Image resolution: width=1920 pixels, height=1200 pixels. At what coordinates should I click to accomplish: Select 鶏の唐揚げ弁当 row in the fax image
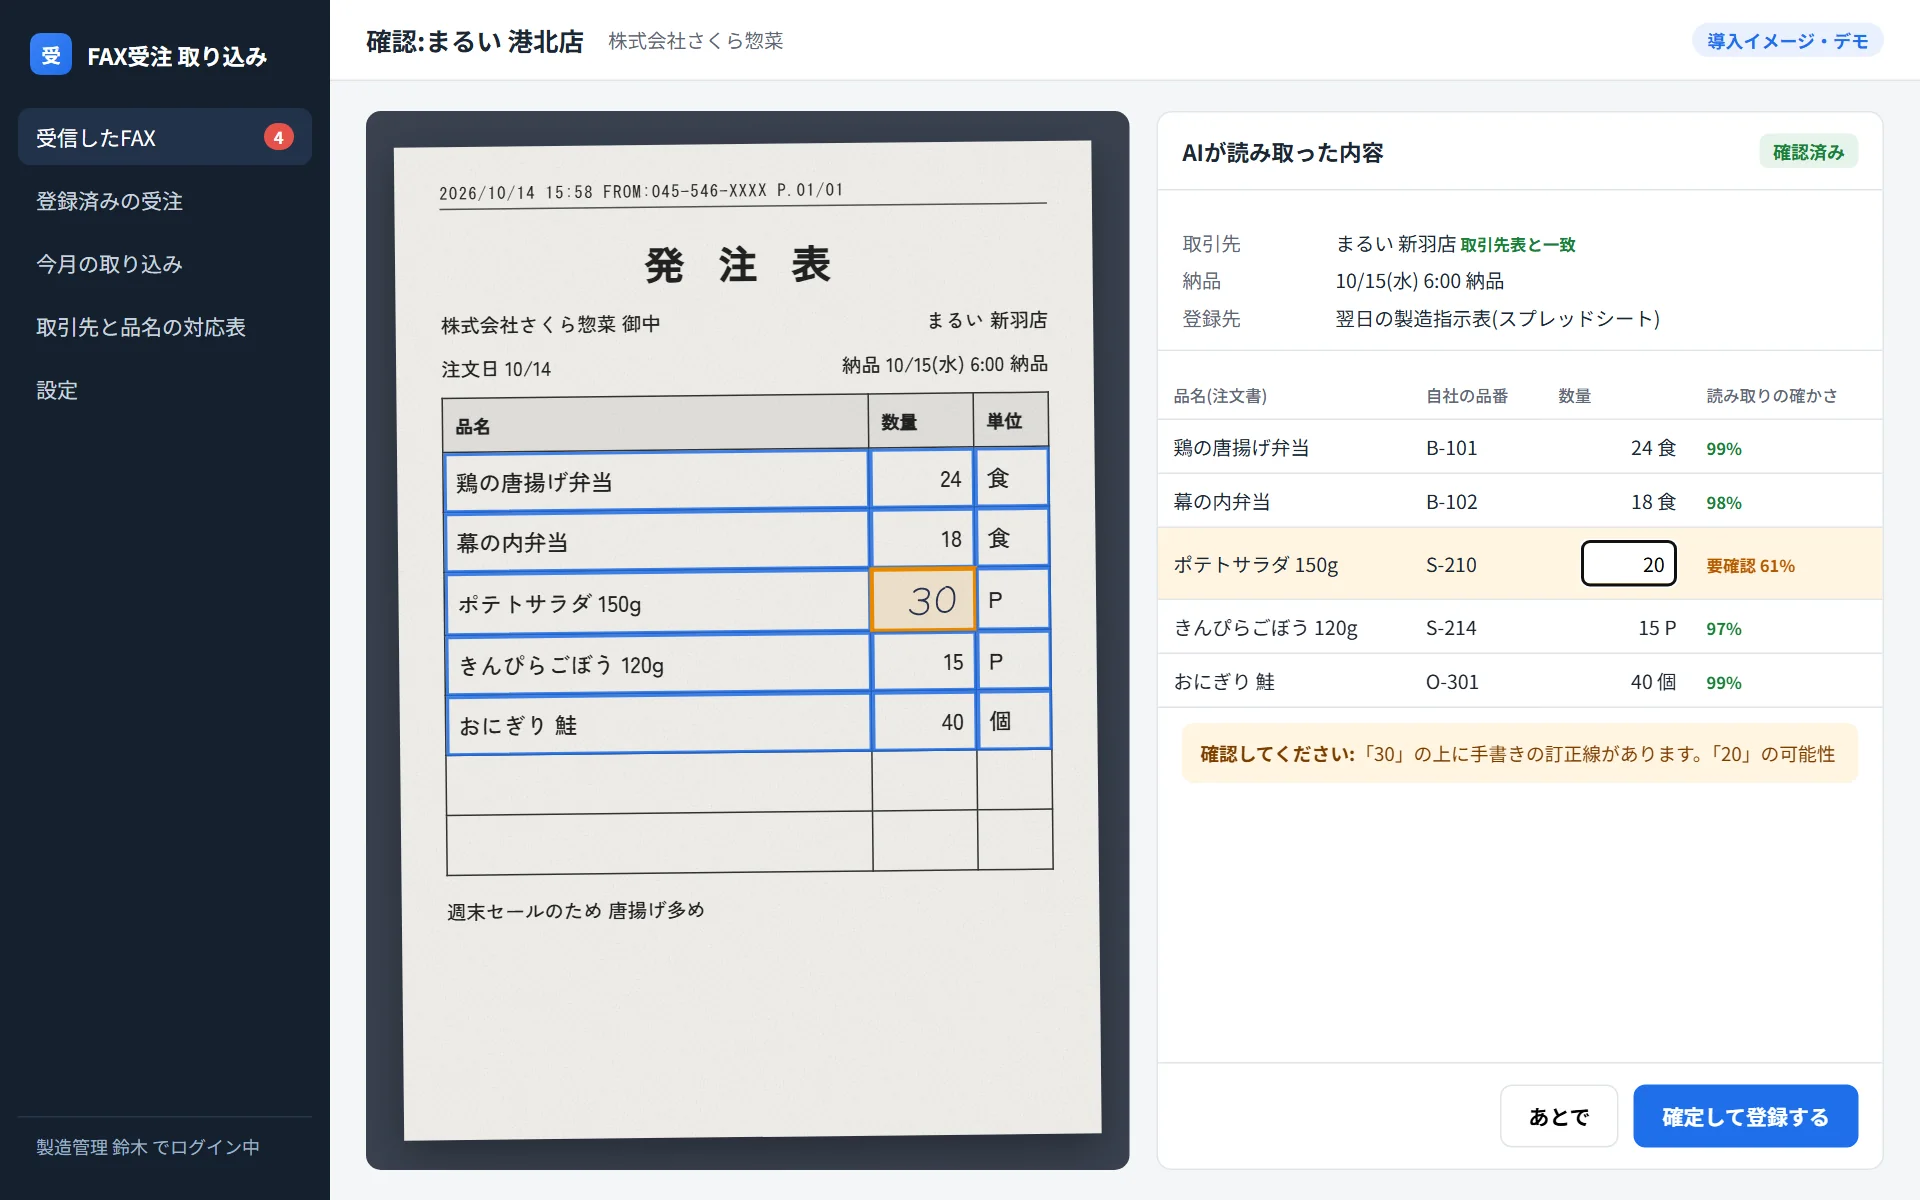click(656, 481)
